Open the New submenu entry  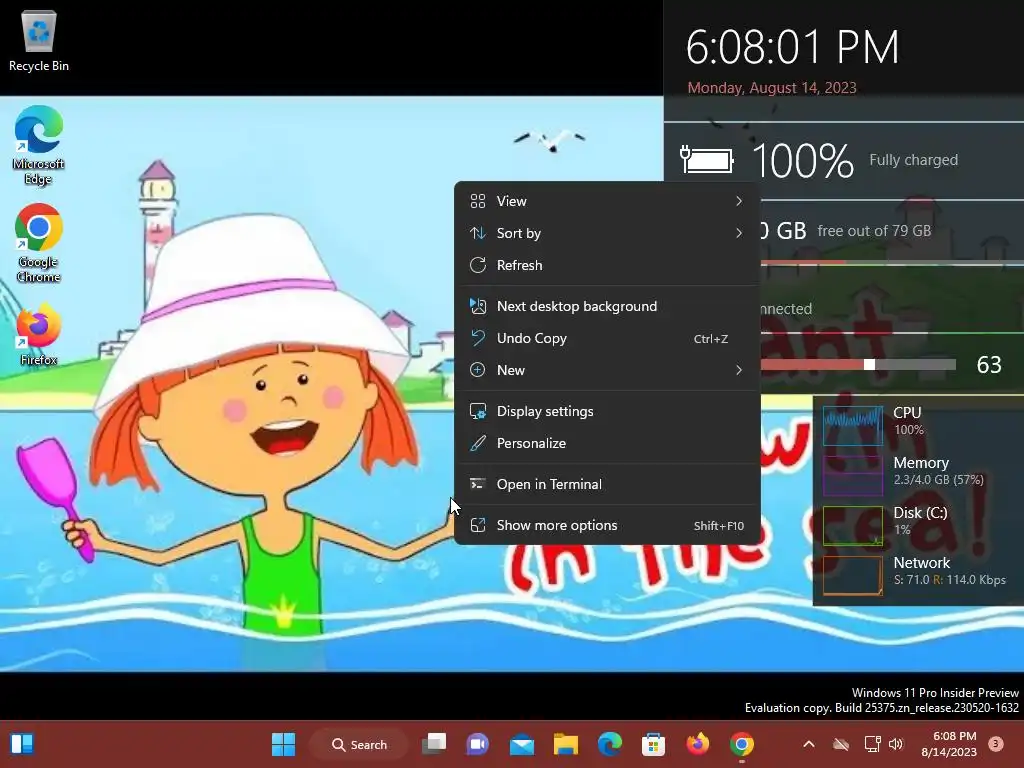[607, 370]
